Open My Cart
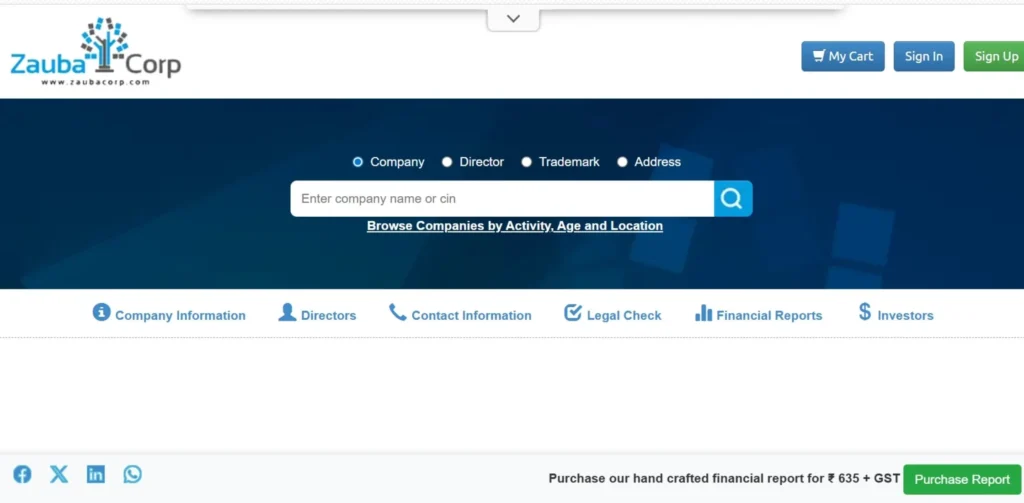Viewport: 1024px width, 503px height. tap(843, 56)
